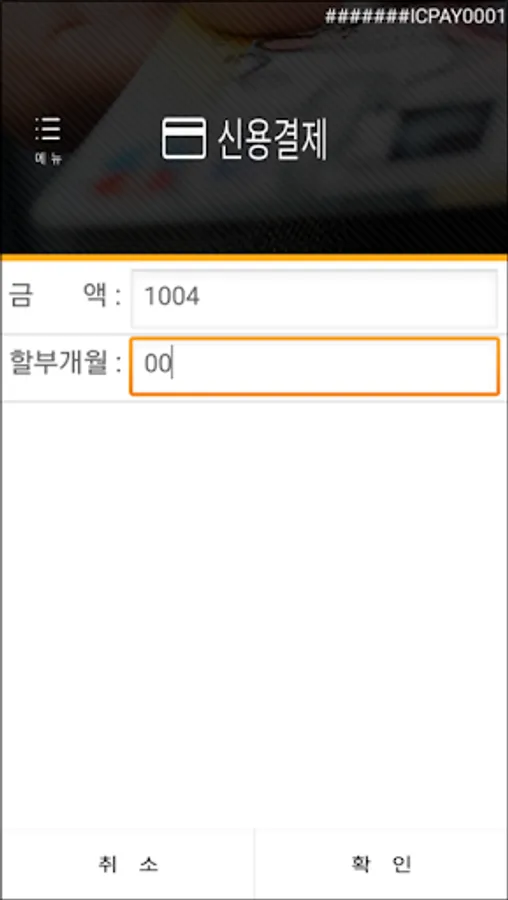508x900 pixels.
Task: Click the ####### masked prefix in the top bar
Action: click(x=367, y=17)
